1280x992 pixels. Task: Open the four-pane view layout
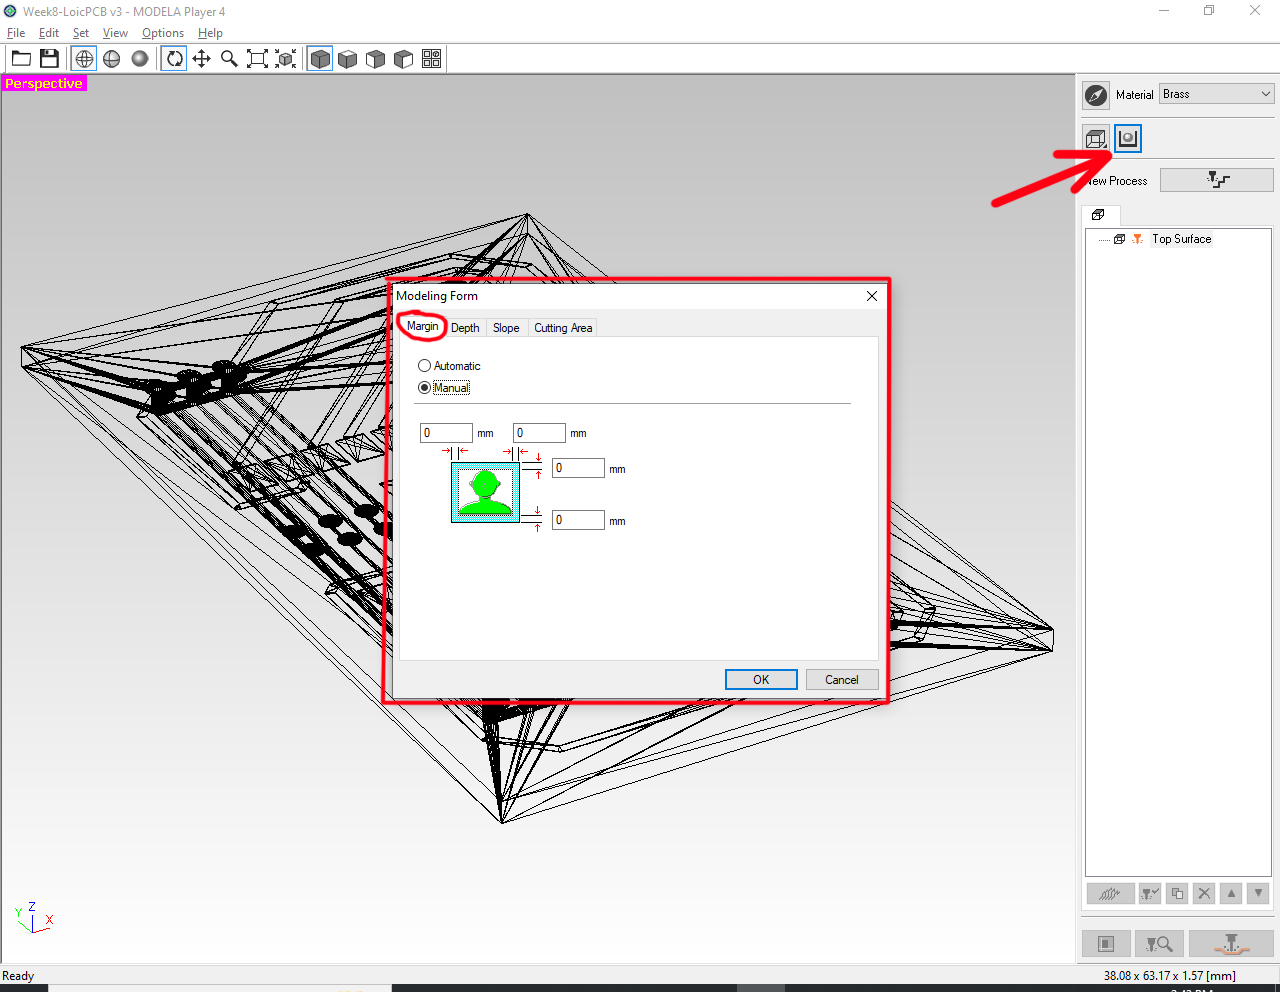point(432,58)
